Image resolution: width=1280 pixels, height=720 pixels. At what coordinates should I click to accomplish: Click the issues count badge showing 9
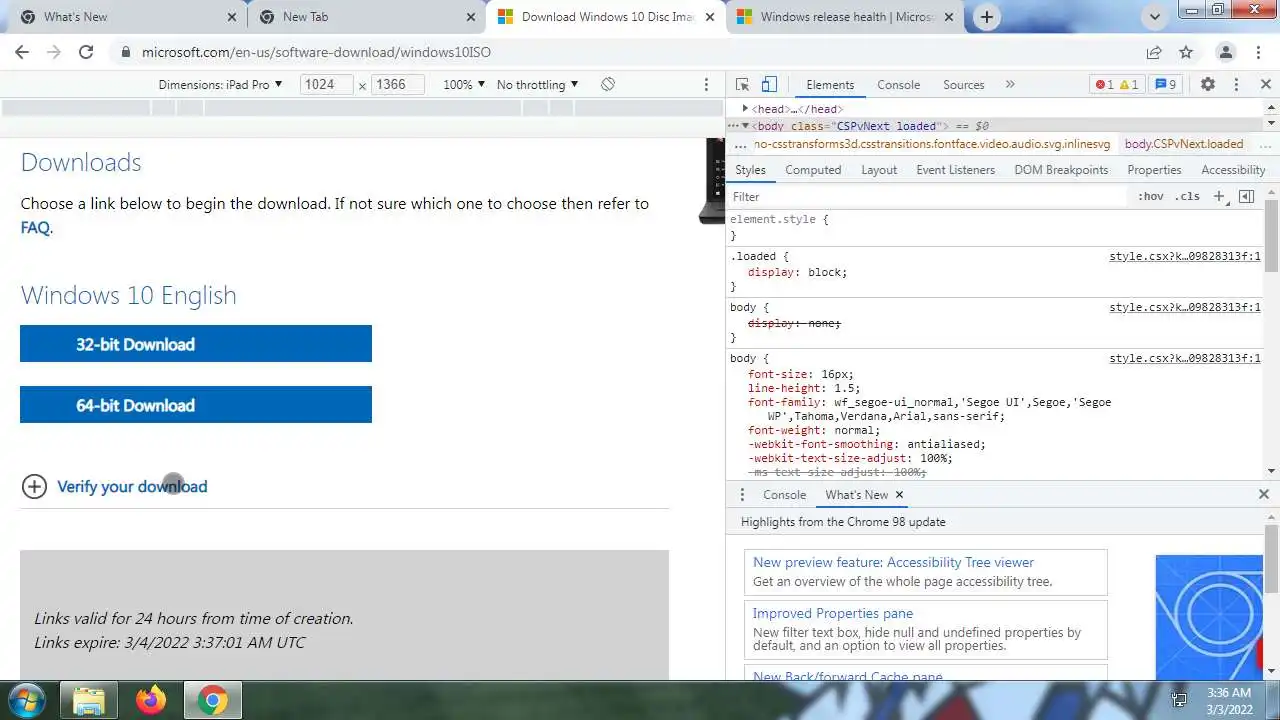tap(1166, 85)
